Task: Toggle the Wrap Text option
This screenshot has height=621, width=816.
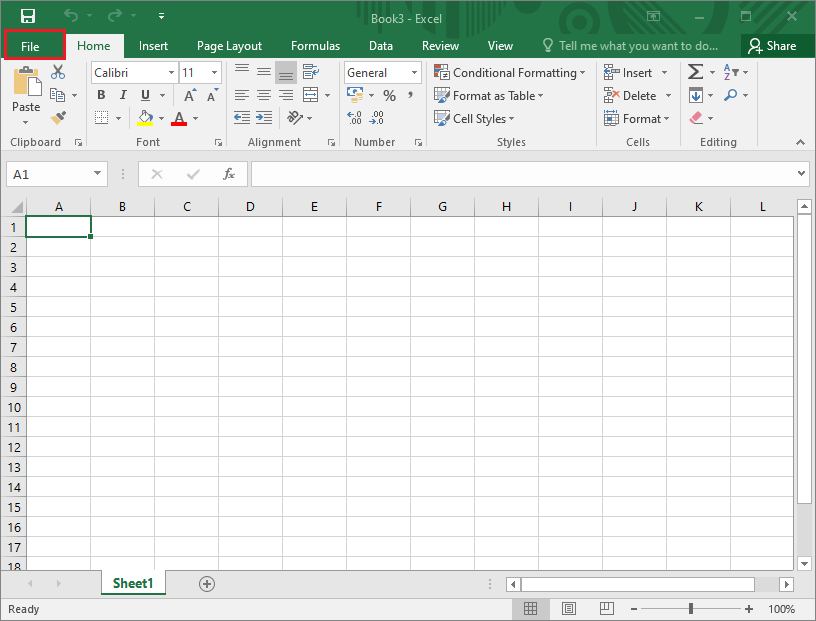Action: pyautogui.click(x=309, y=71)
